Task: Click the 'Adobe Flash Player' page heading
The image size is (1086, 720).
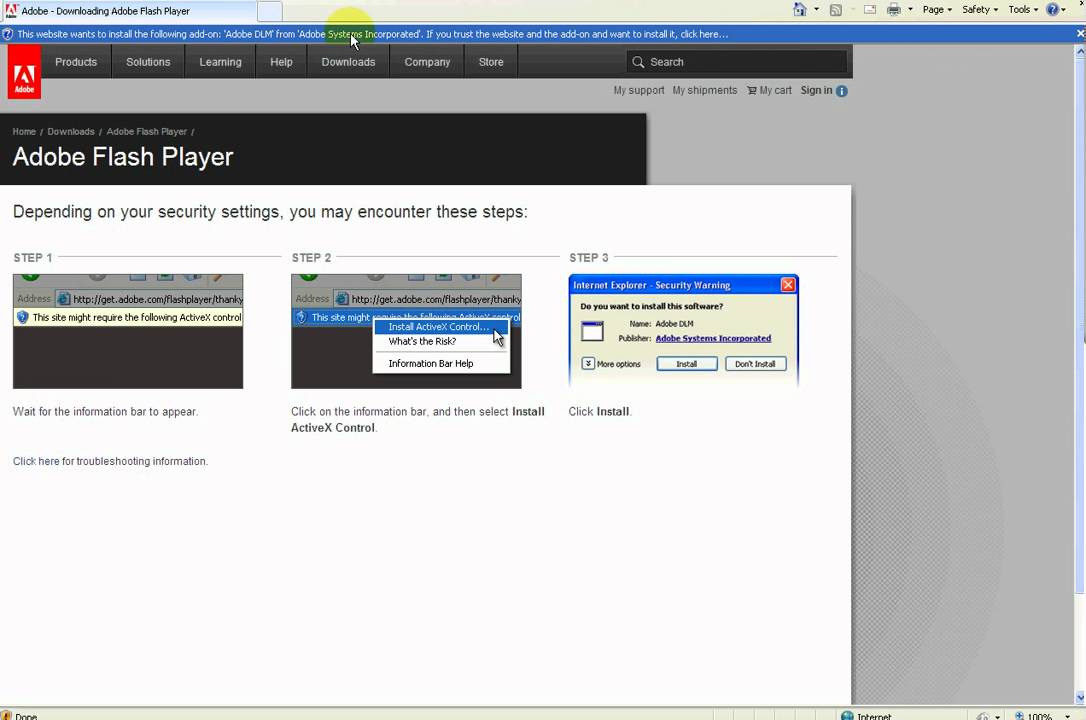Action: [x=123, y=157]
